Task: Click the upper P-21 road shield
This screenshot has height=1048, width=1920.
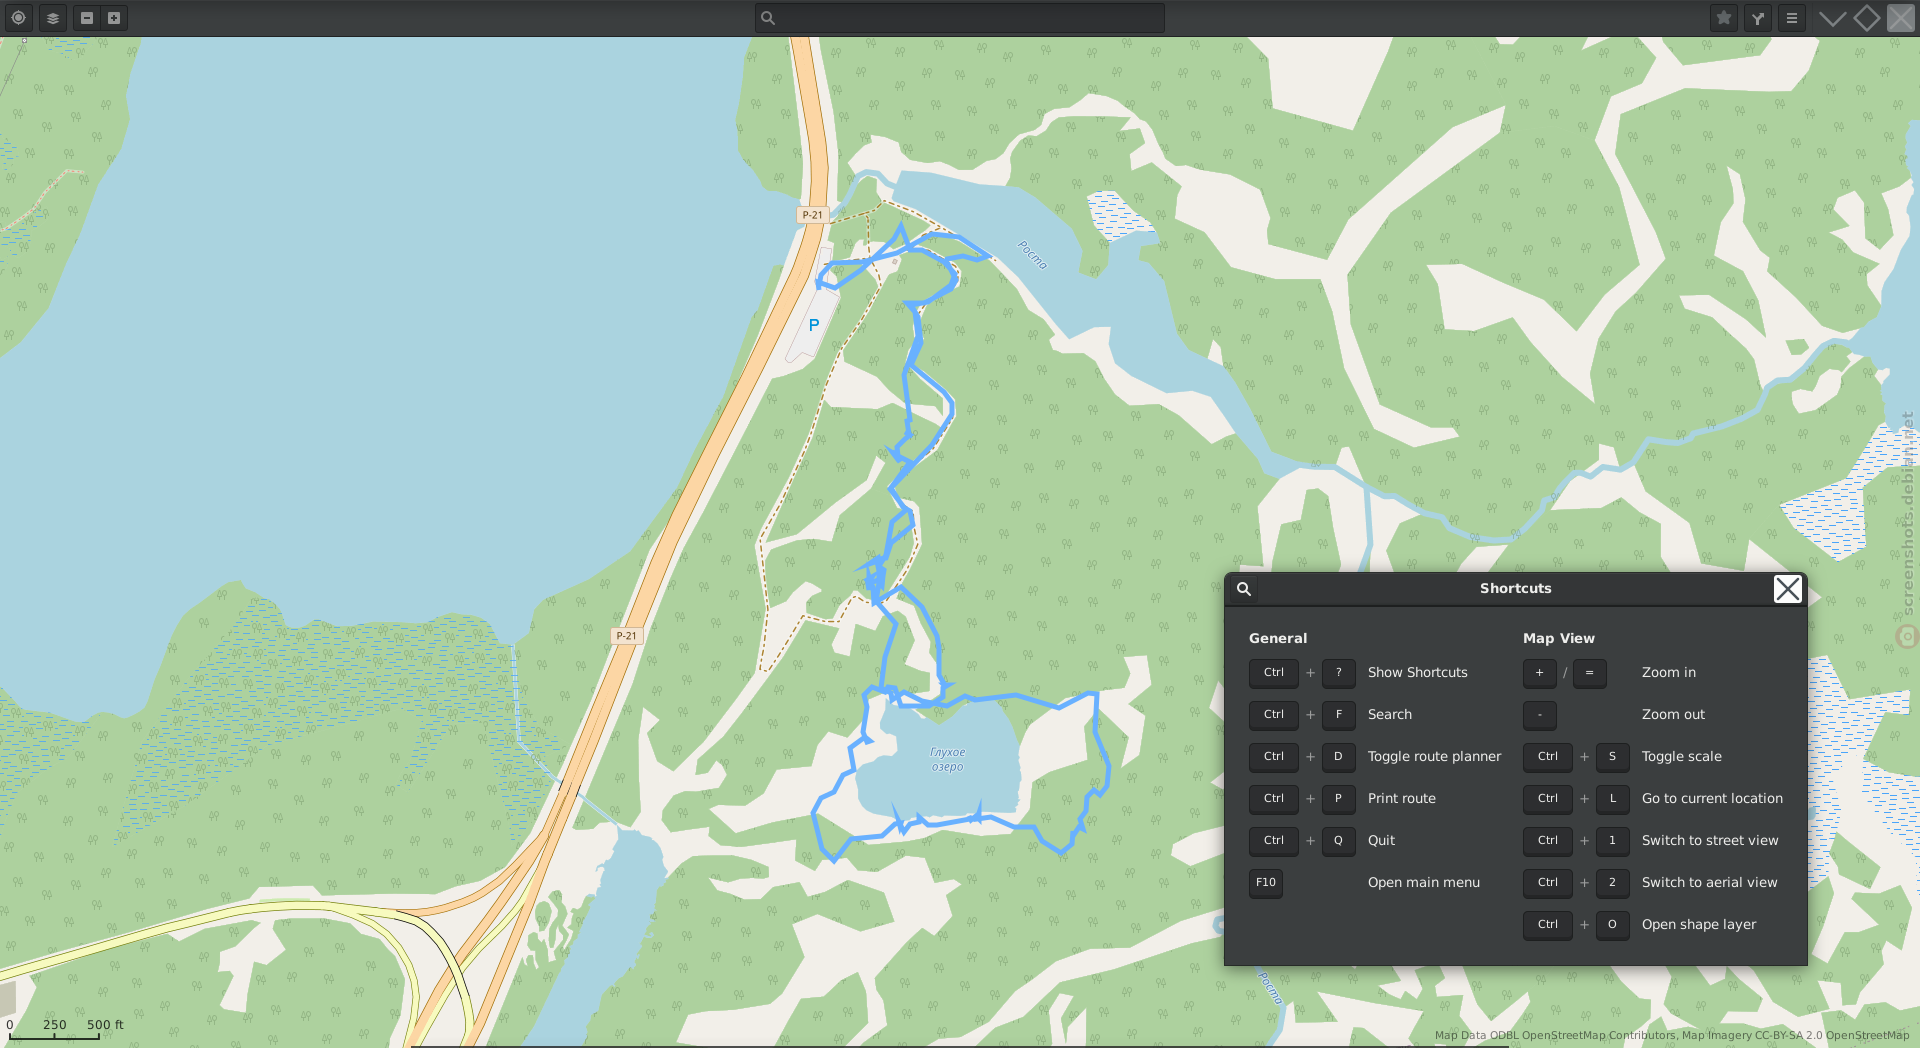Action: click(x=812, y=215)
